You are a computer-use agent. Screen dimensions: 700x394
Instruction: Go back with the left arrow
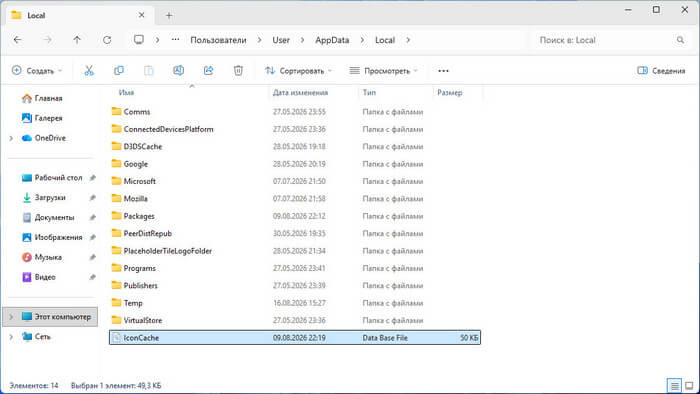(x=17, y=40)
